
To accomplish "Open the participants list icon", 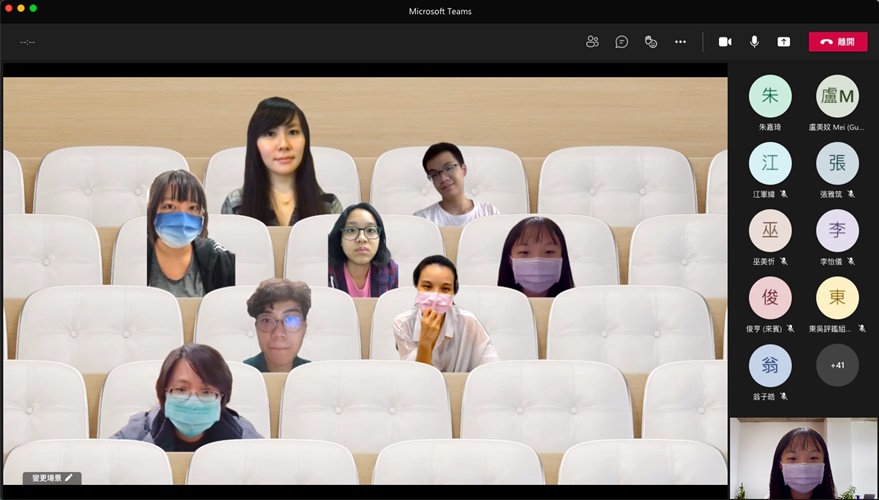I will pos(592,42).
